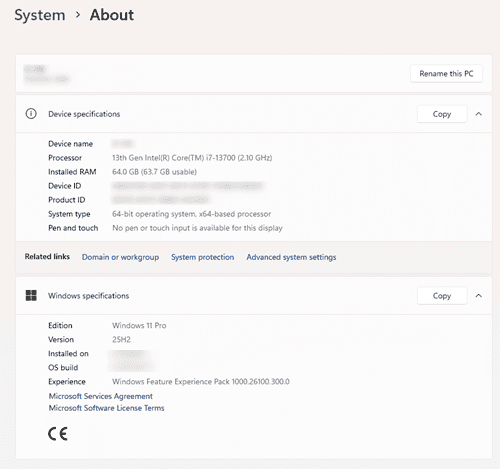This screenshot has height=469, width=500.
Task: Select 'Windows Feature Experience Pack 1000.26100.300.0' text
Action: [x=201, y=382]
